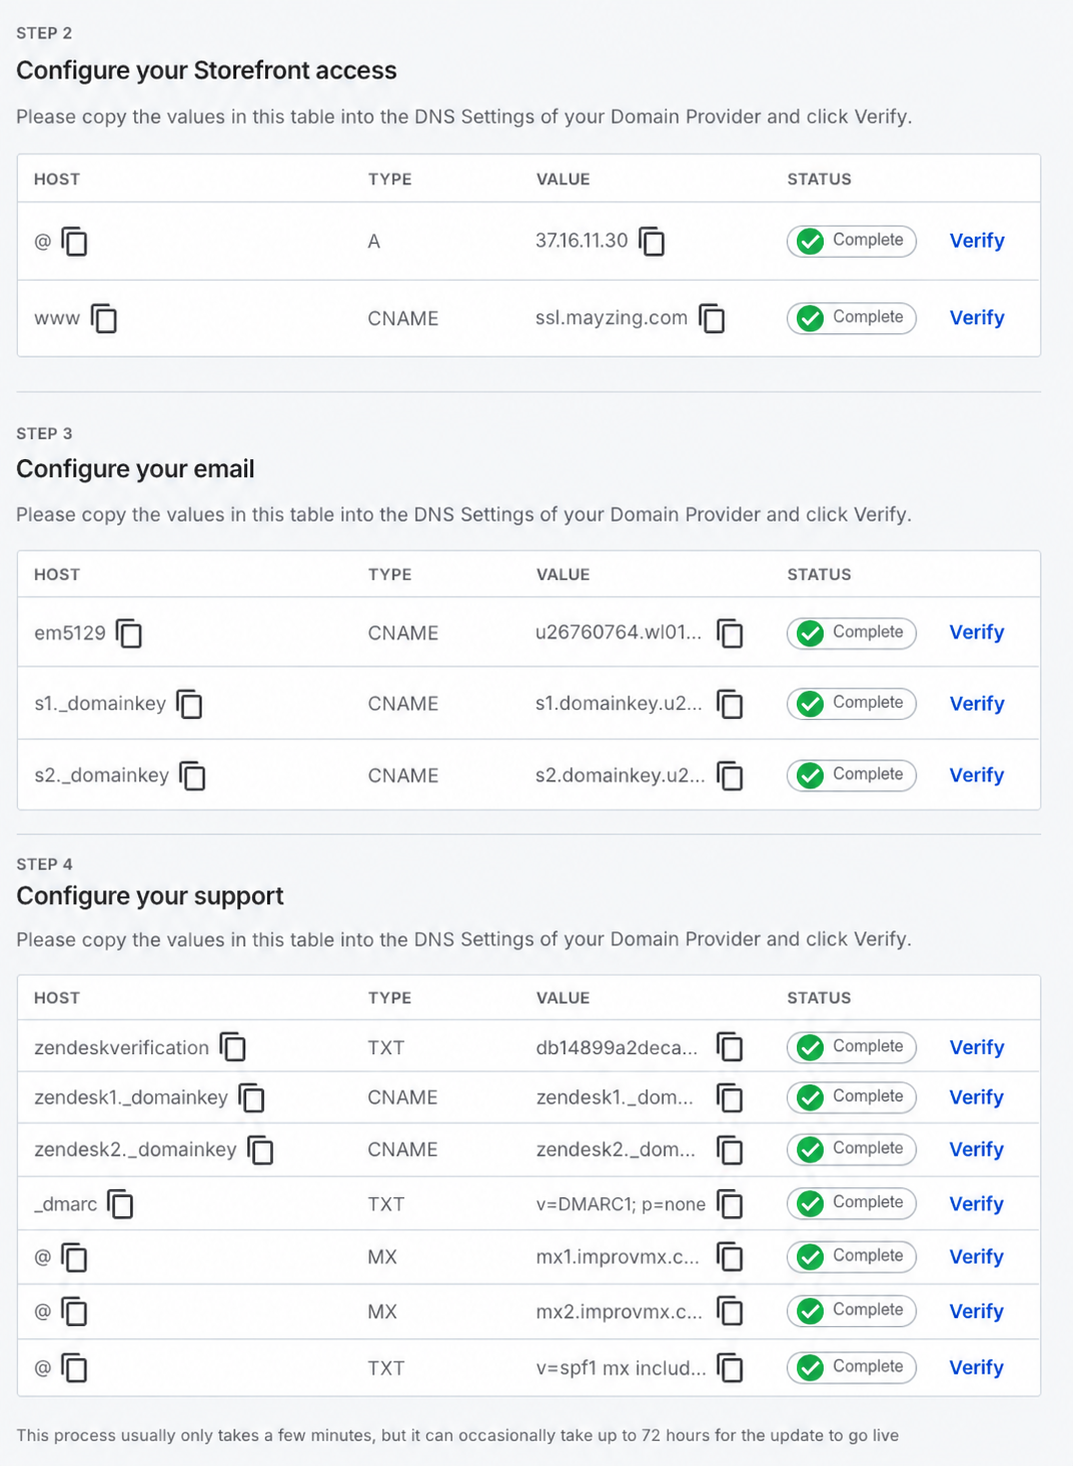The image size is (1073, 1466).
Task: Copy @ host in v=spf1 TXT row
Action: click(75, 1368)
